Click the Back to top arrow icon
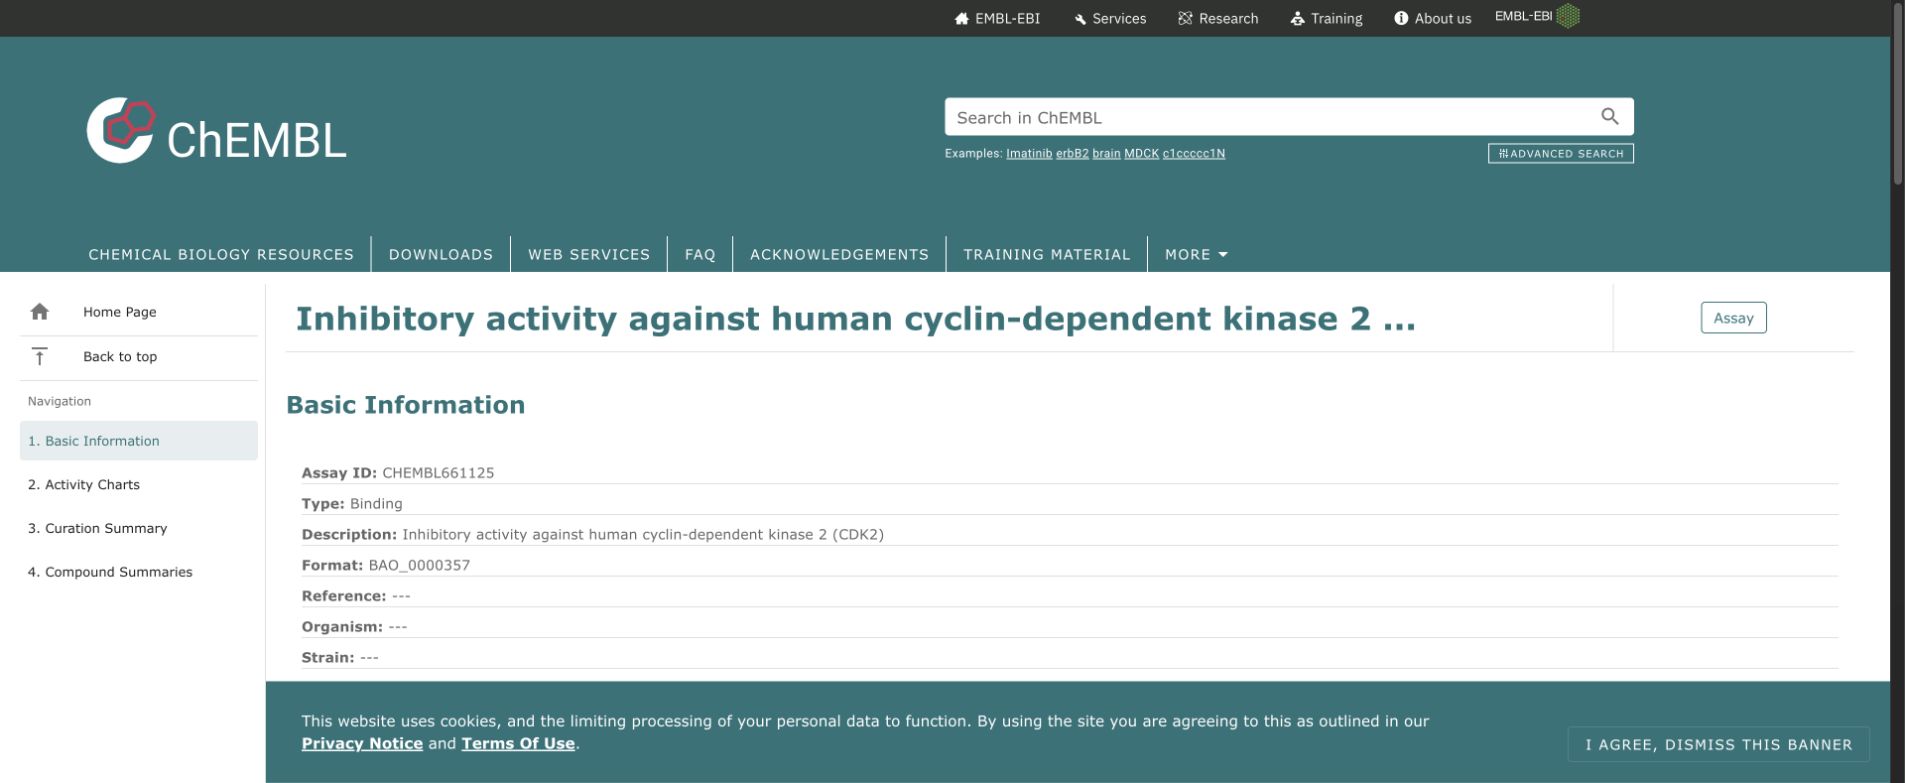 pyautogui.click(x=40, y=356)
